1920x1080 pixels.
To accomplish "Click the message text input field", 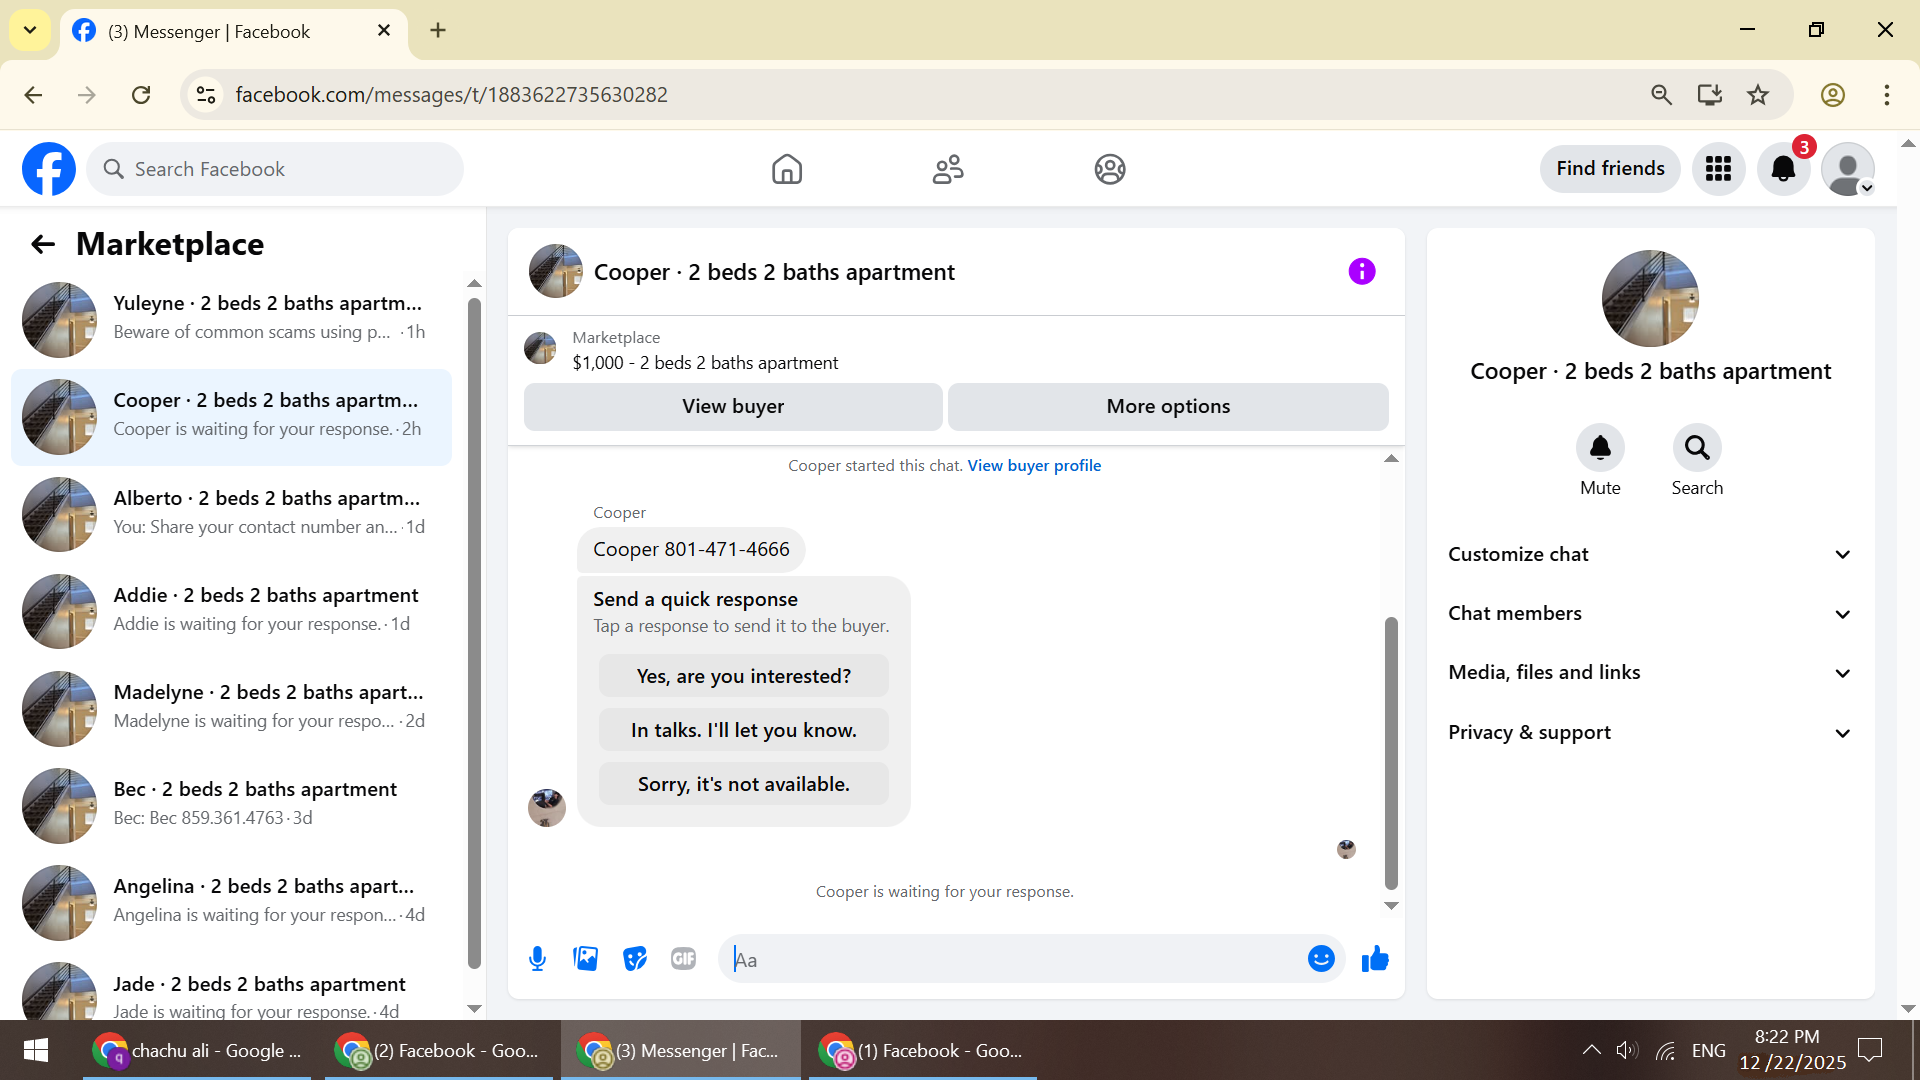I will (1010, 959).
